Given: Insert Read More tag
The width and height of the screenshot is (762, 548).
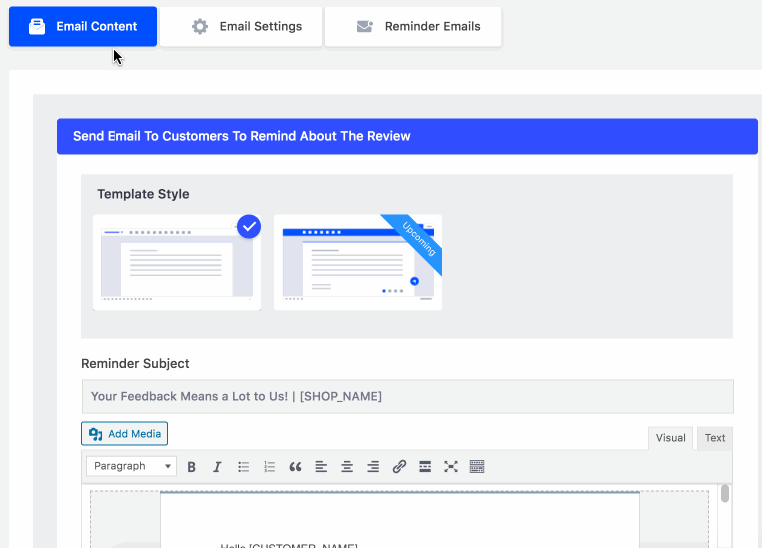Looking at the screenshot, I should (x=425, y=466).
